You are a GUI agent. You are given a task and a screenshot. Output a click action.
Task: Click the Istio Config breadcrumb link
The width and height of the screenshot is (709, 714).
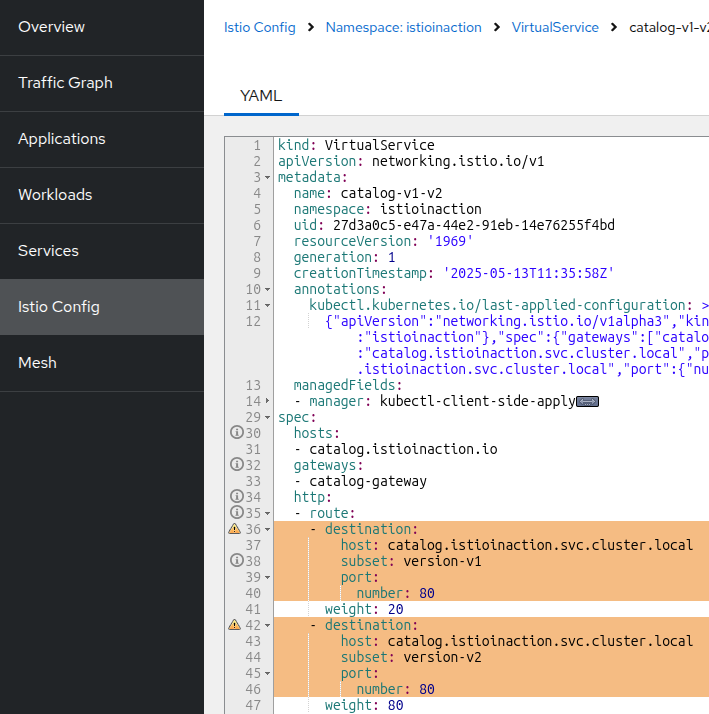coord(260,27)
